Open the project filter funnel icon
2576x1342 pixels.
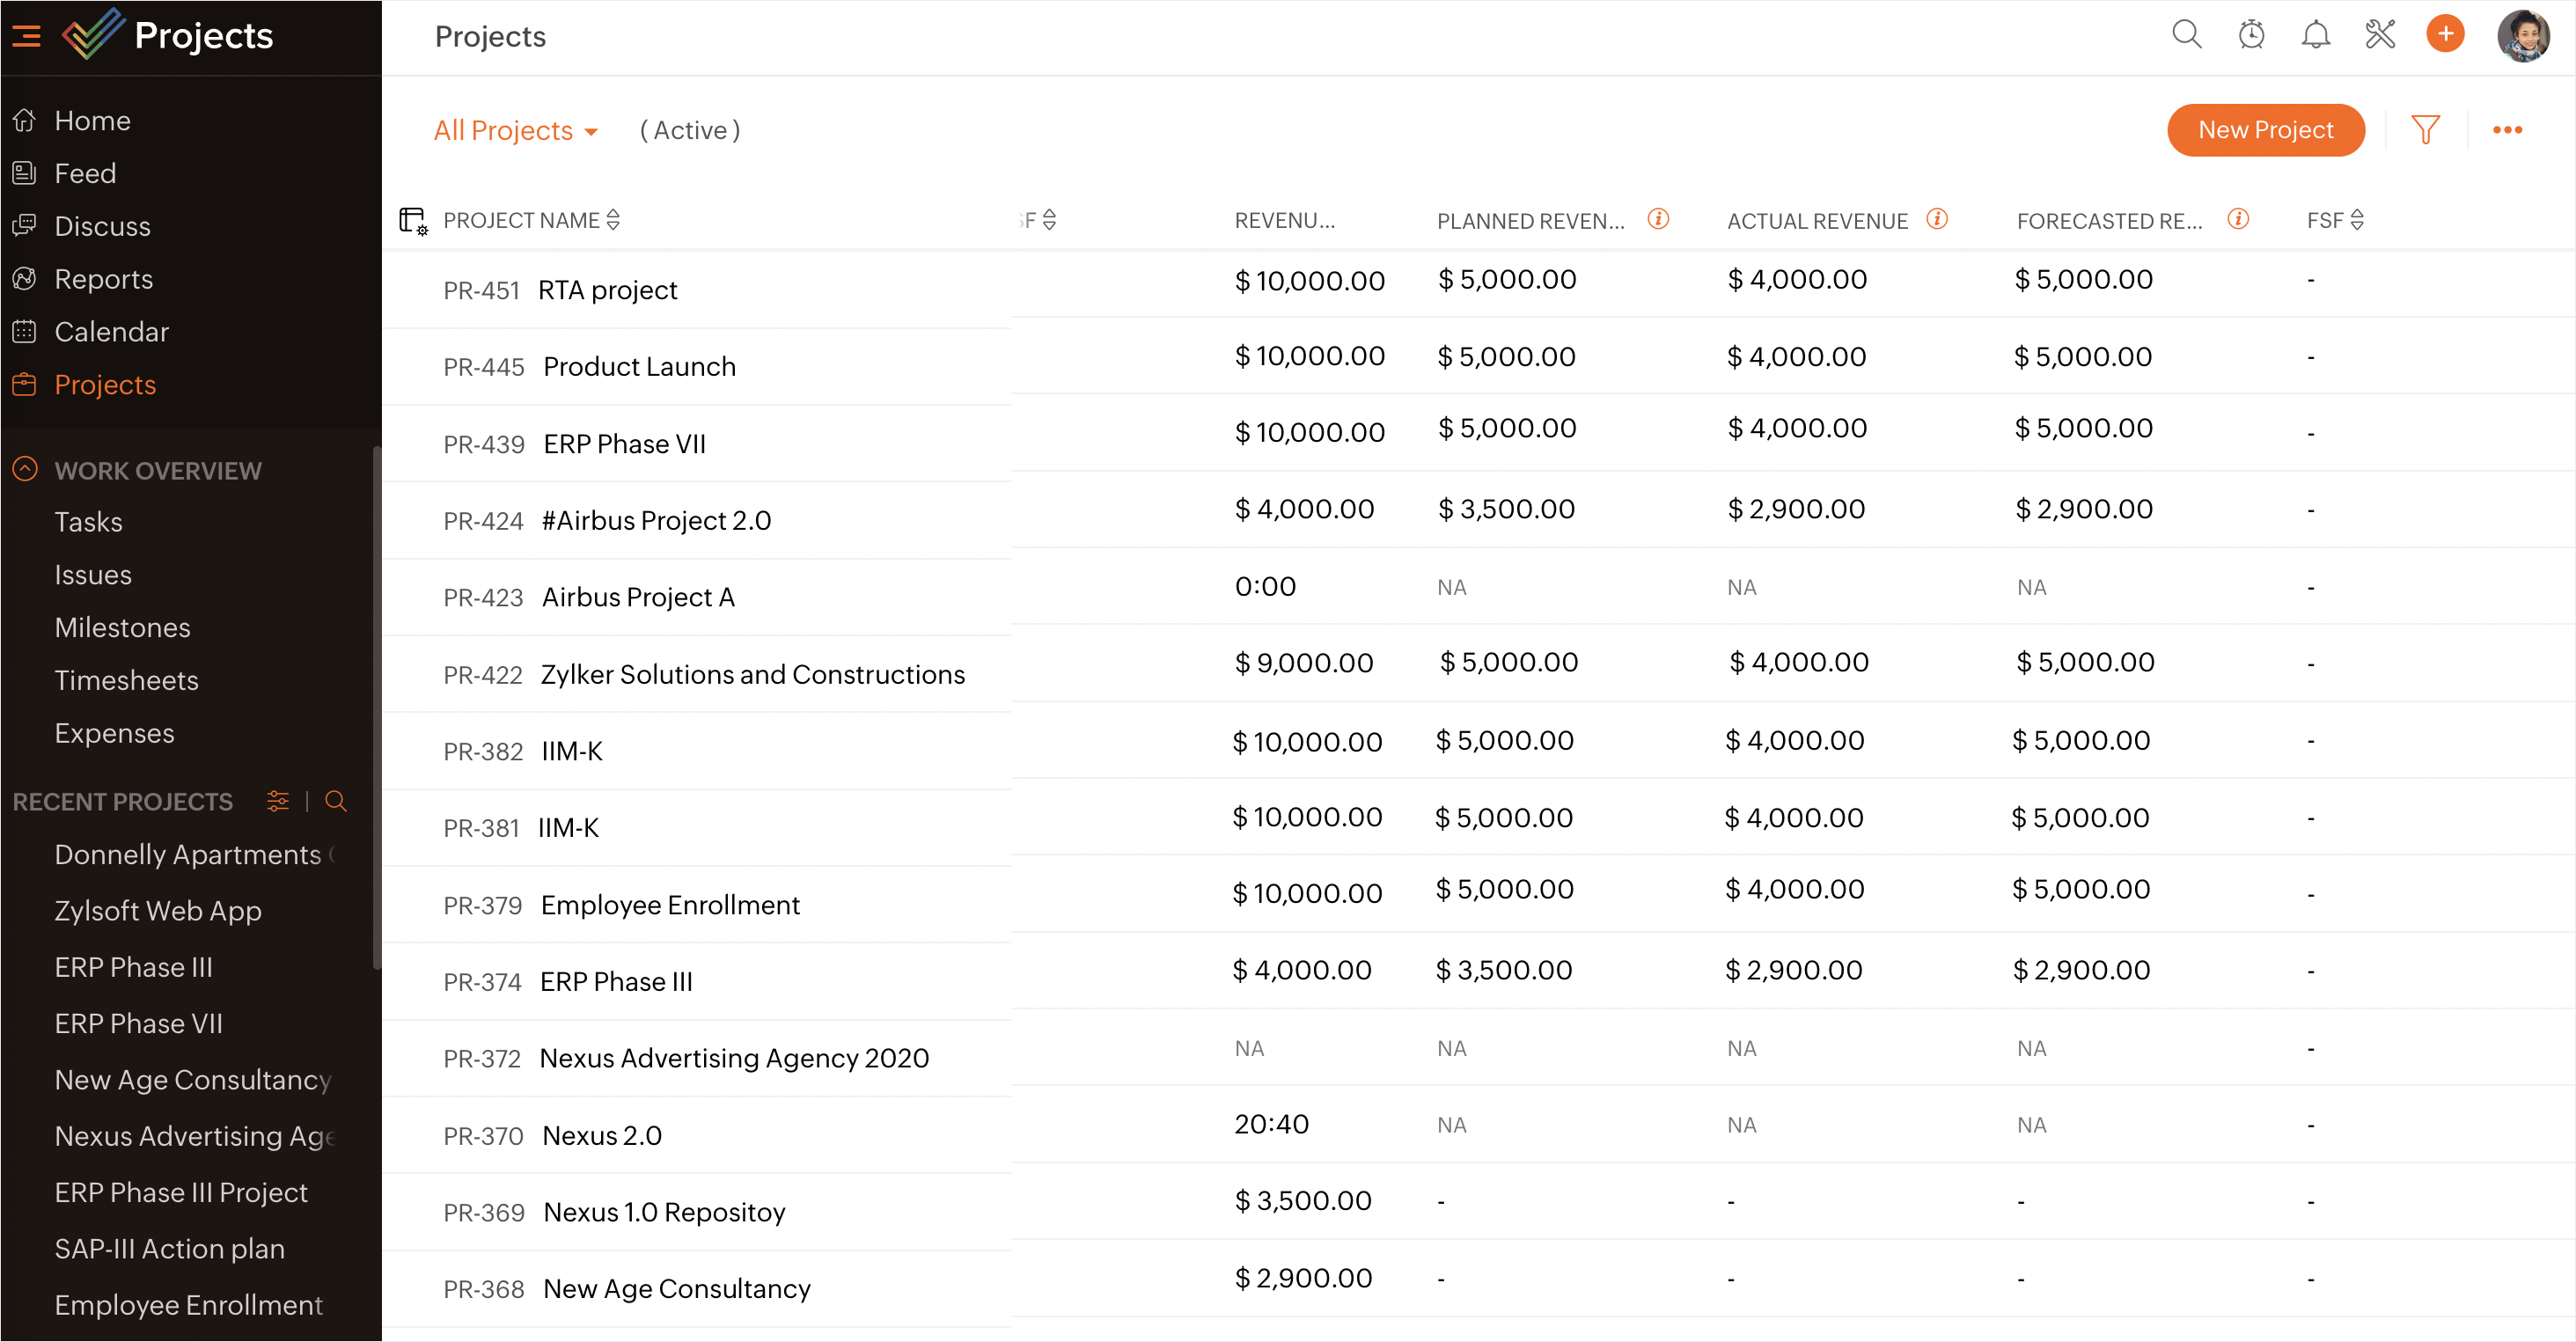pyautogui.click(x=2425, y=130)
